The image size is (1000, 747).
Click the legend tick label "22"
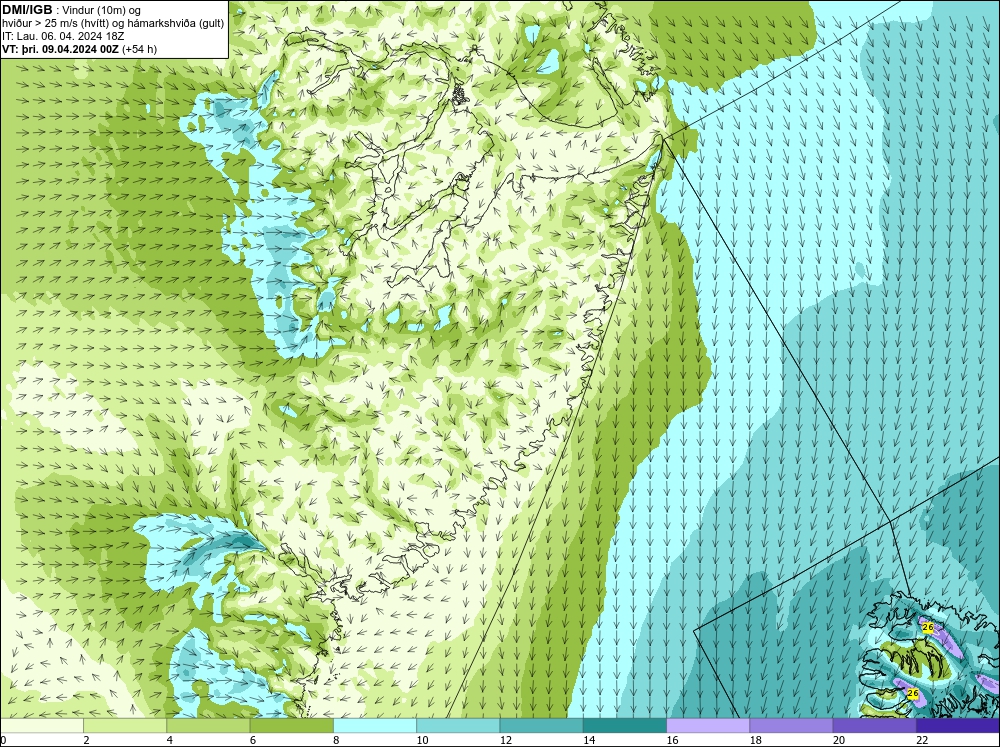(922, 740)
